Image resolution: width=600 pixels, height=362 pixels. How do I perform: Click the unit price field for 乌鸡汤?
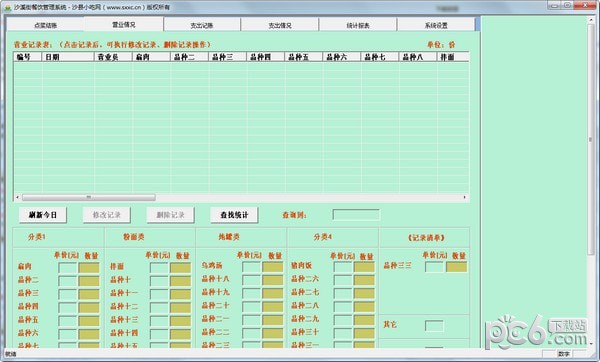(x=251, y=267)
